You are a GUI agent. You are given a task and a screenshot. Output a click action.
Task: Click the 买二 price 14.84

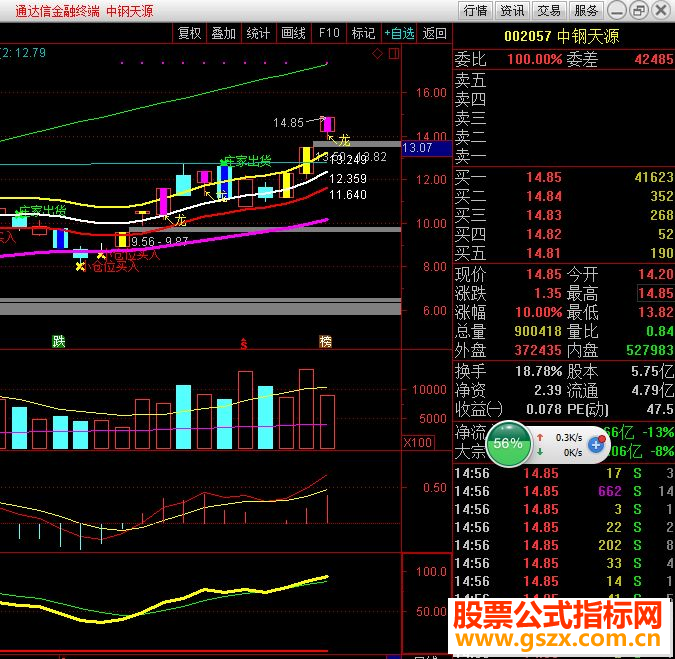544,196
